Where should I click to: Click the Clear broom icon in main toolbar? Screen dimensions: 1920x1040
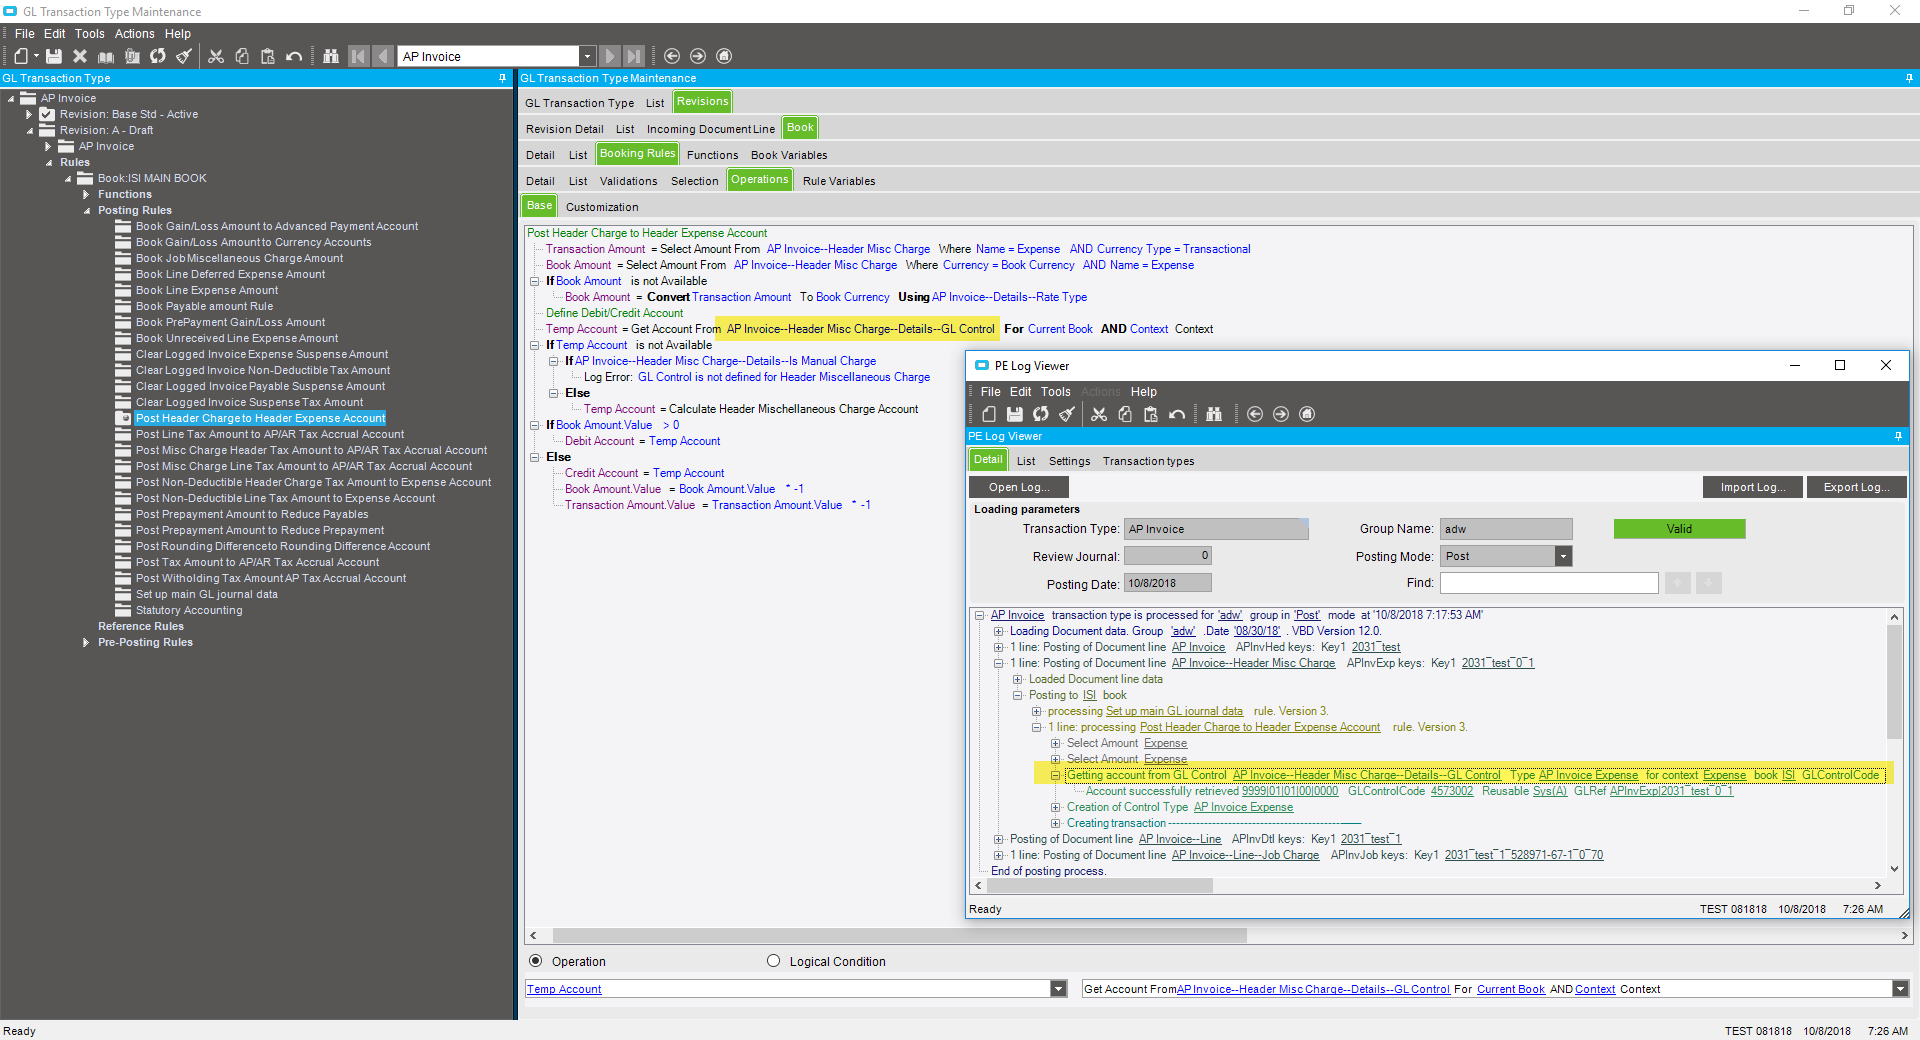[x=184, y=56]
